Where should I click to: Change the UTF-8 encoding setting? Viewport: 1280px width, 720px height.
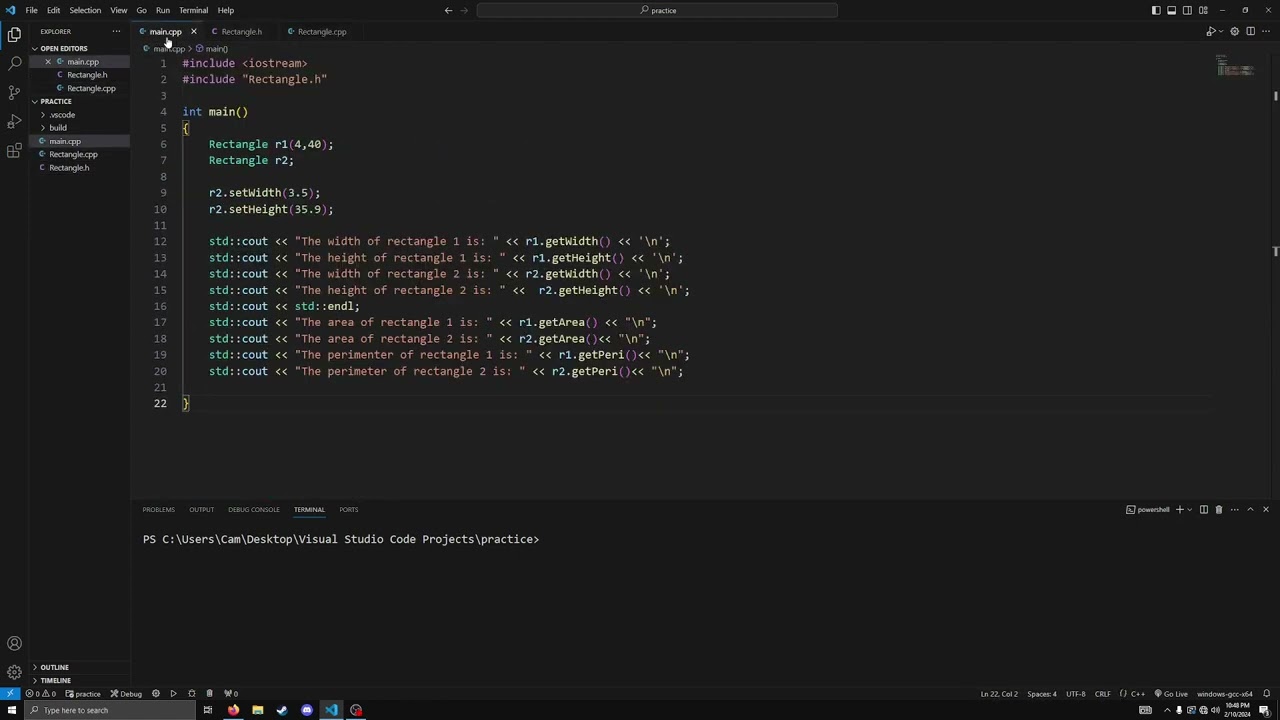click(1075, 694)
